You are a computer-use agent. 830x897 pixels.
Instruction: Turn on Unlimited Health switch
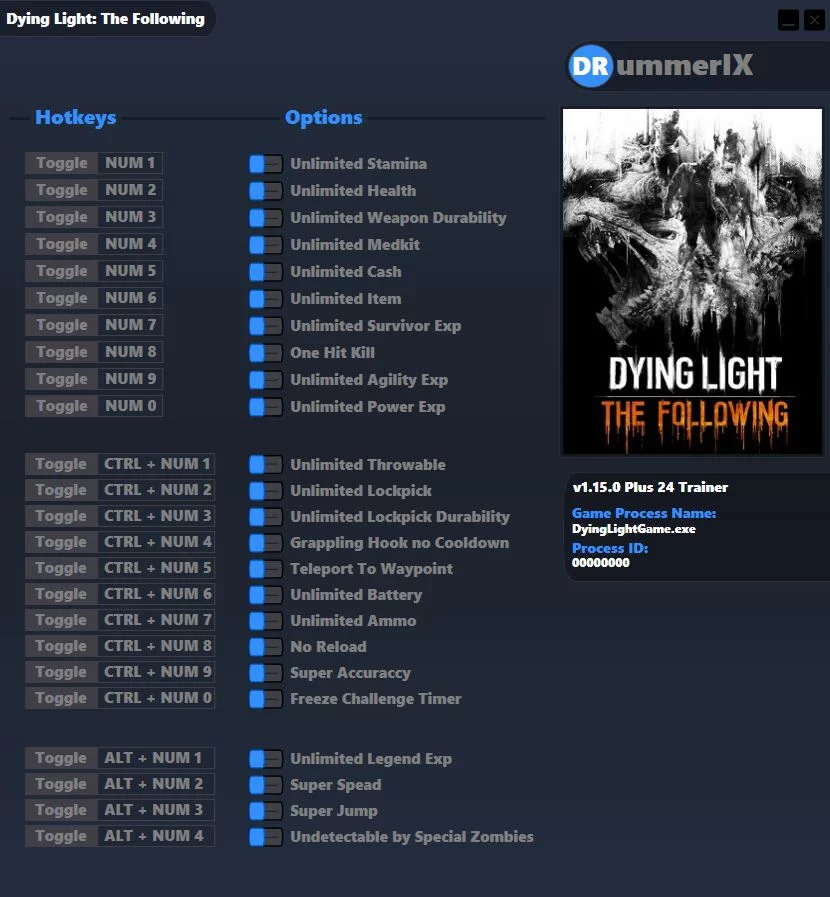[x=265, y=191]
